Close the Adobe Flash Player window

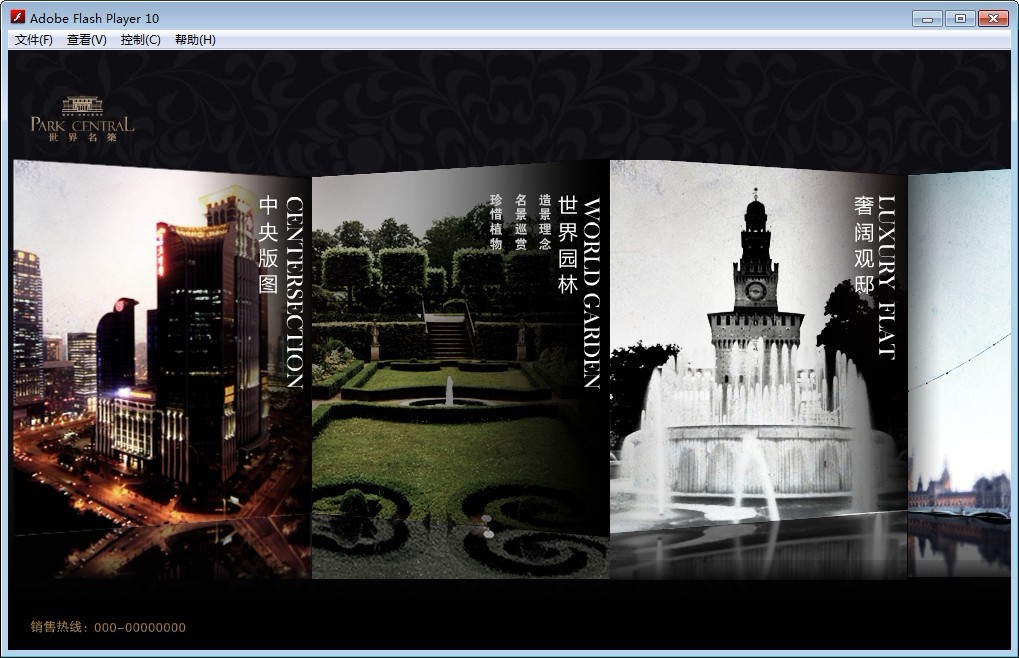click(x=993, y=19)
